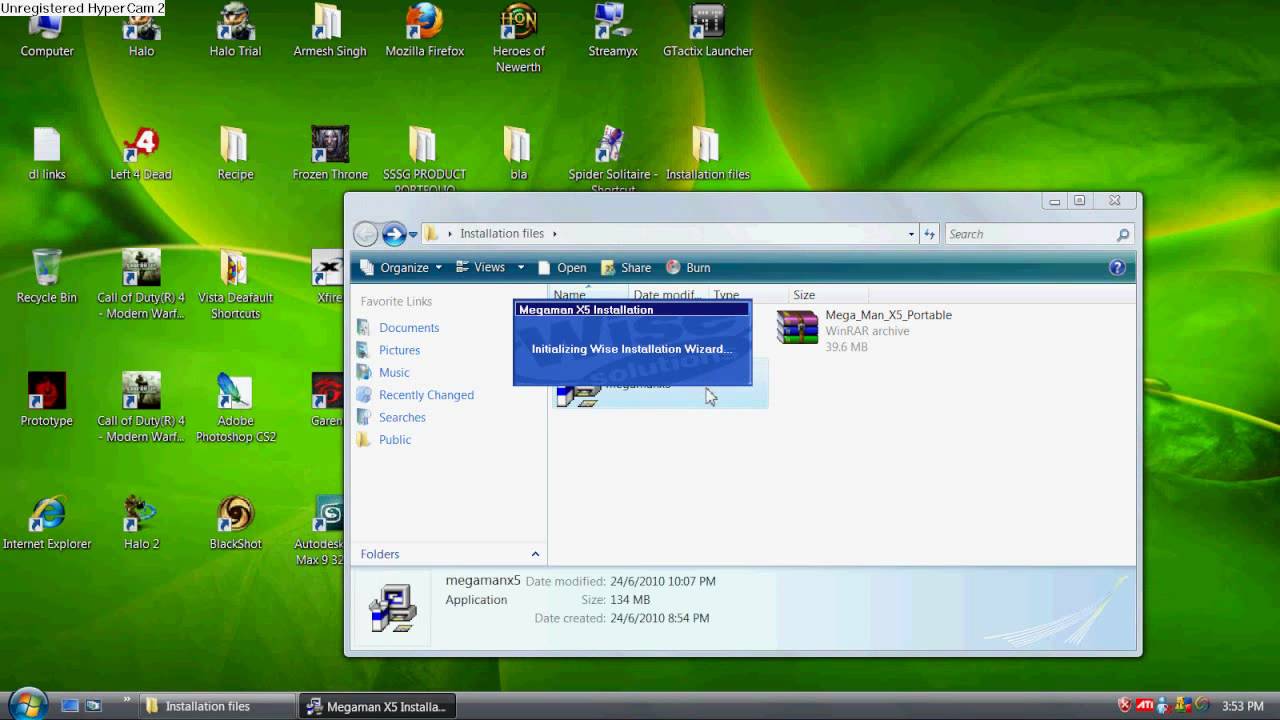
Task: Click the taskbar clock showing 3:53 PM
Action: [1243, 706]
